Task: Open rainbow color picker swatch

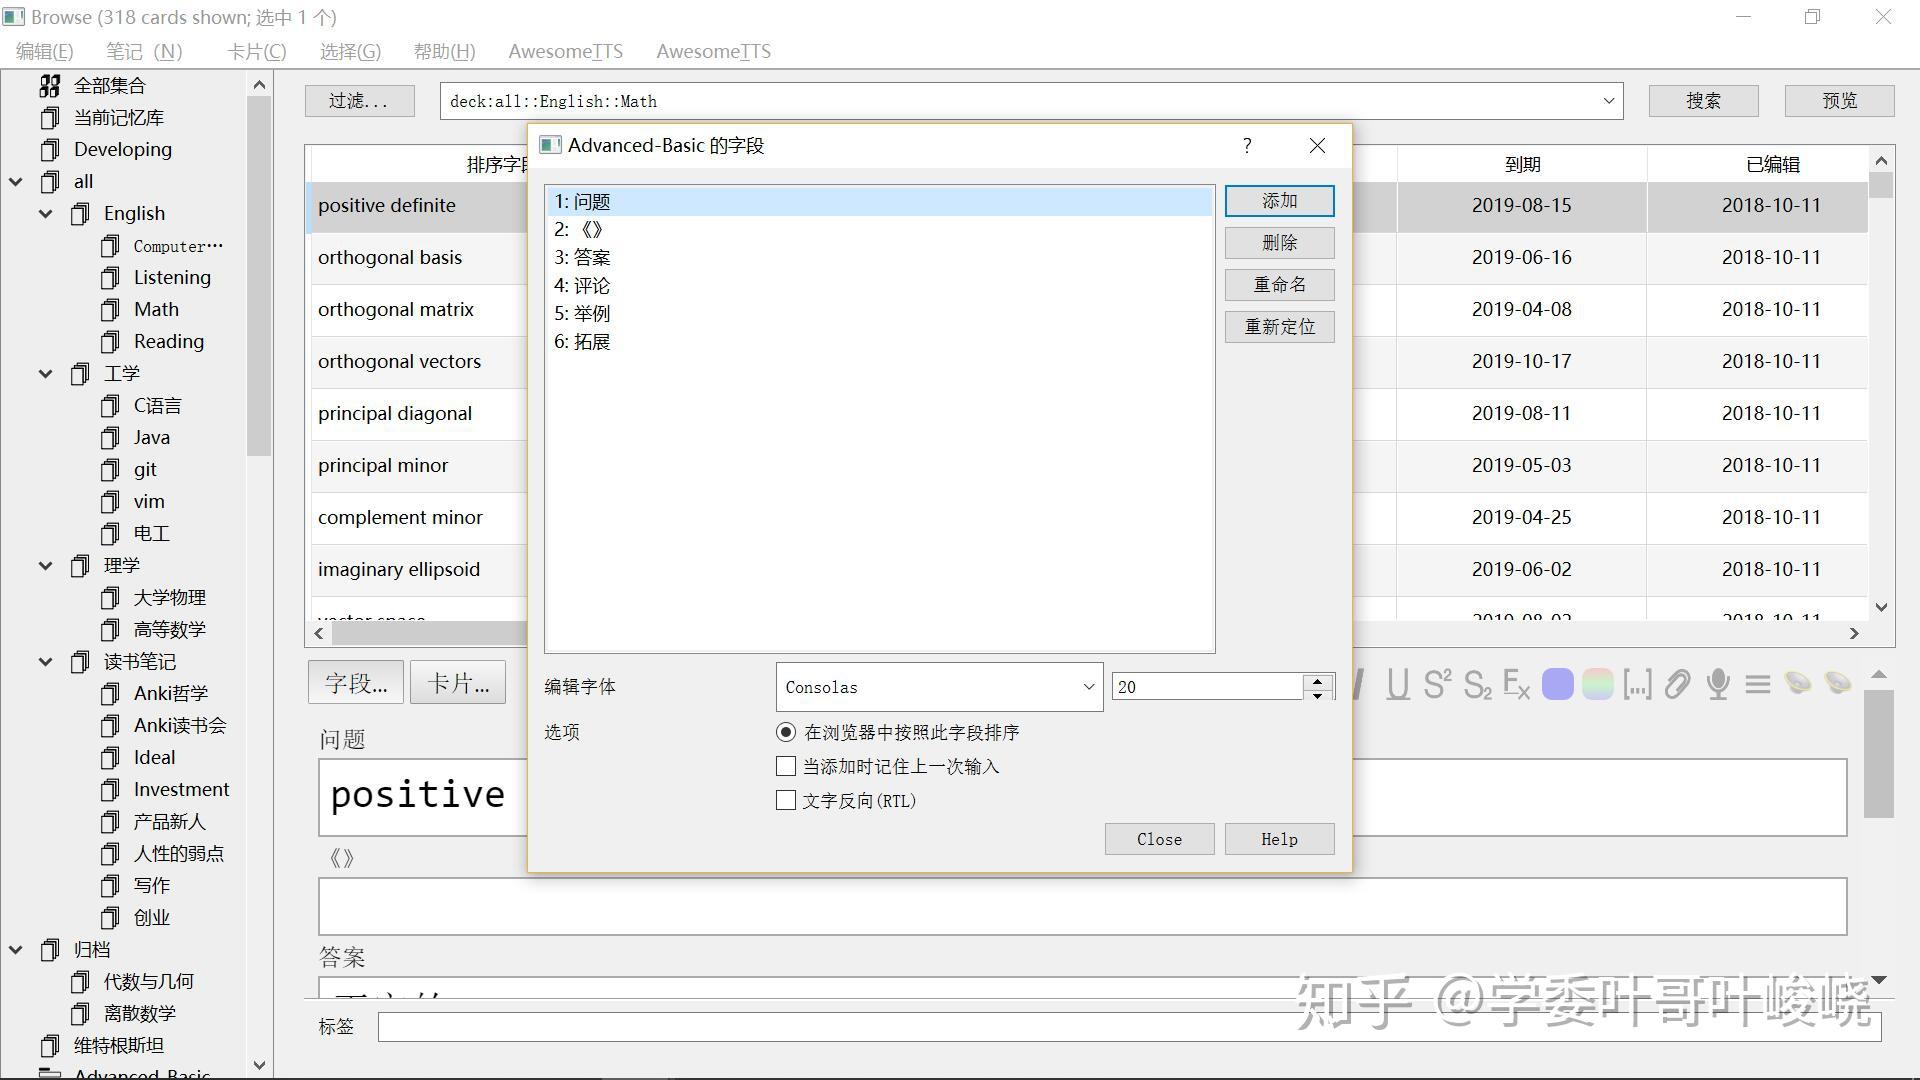Action: click(1597, 685)
